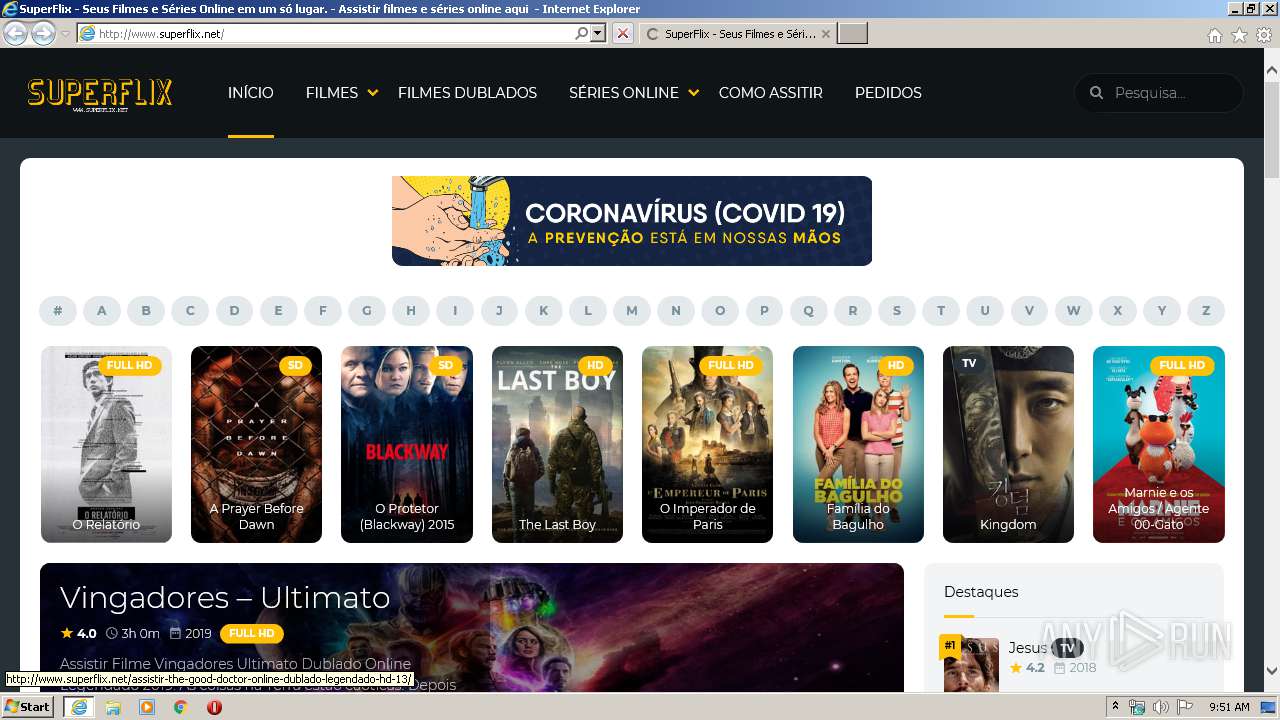Open file explorer taskbar icon
This screenshot has height=720, width=1280.
click(x=113, y=707)
